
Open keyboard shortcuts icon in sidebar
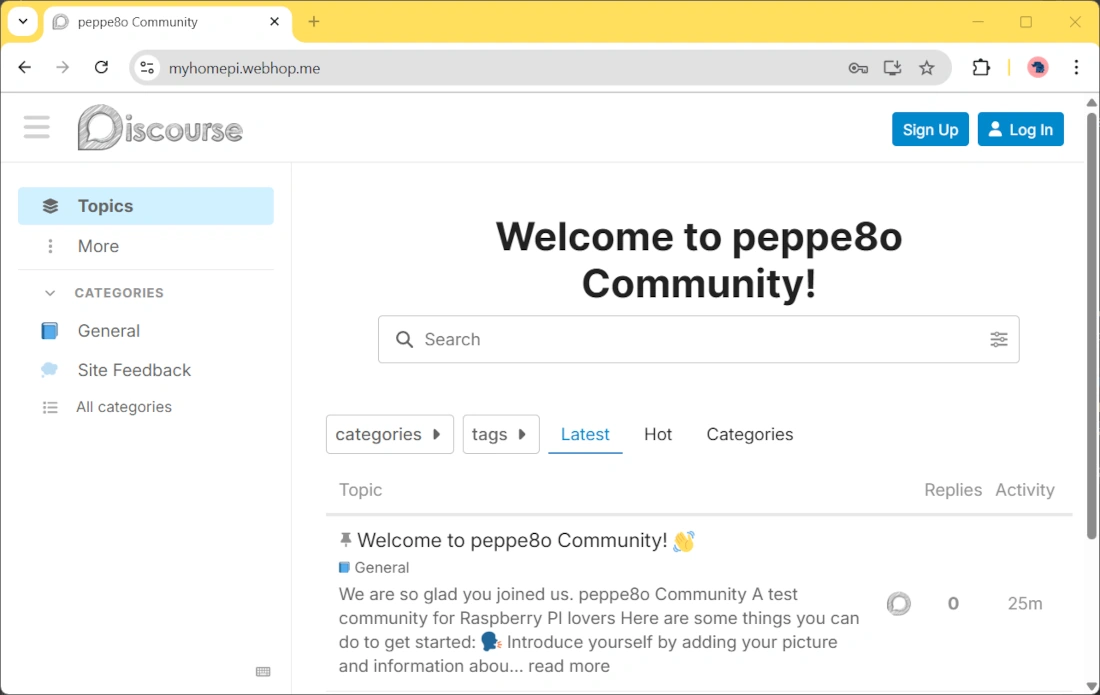point(263,672)
